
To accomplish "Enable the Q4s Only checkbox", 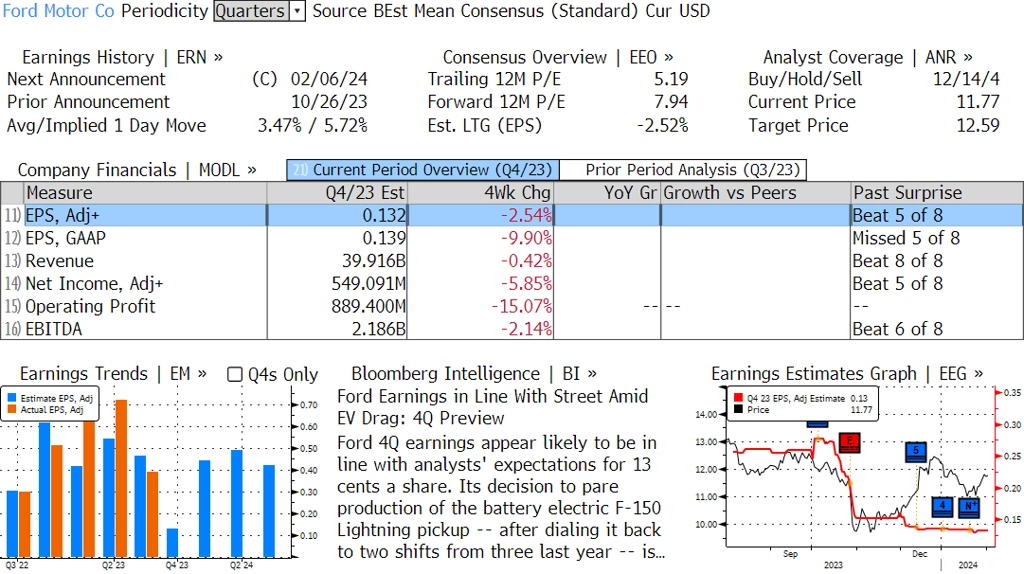I will [234, 374].
